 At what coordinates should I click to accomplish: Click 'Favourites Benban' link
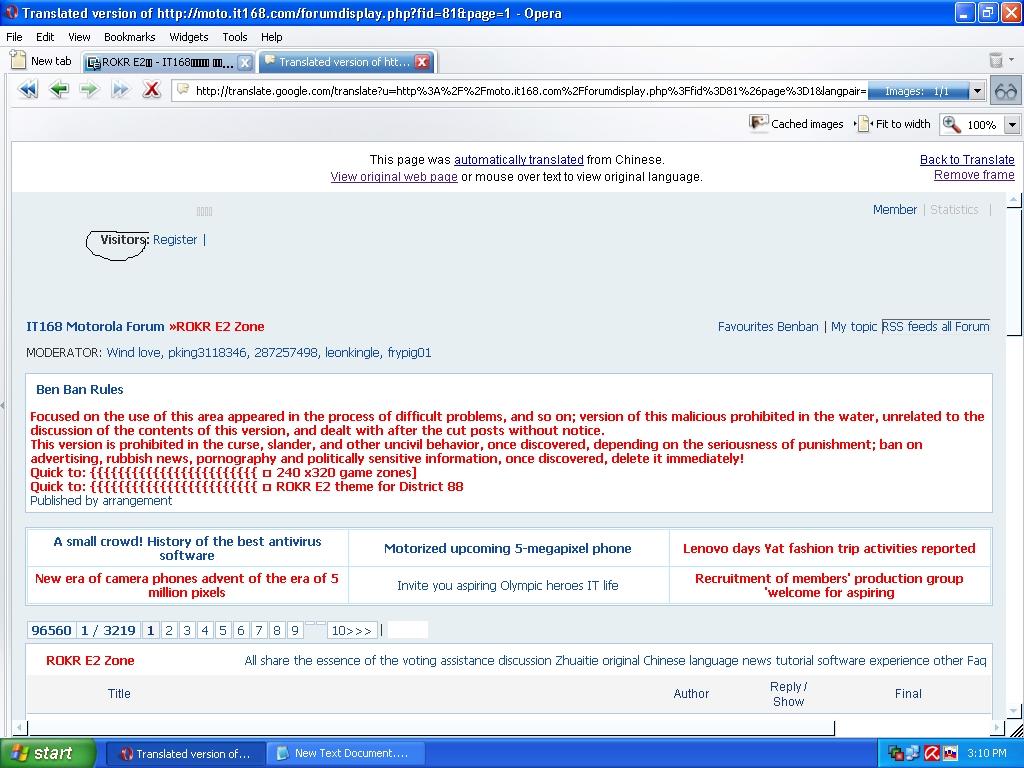click(x=768, y=327)
